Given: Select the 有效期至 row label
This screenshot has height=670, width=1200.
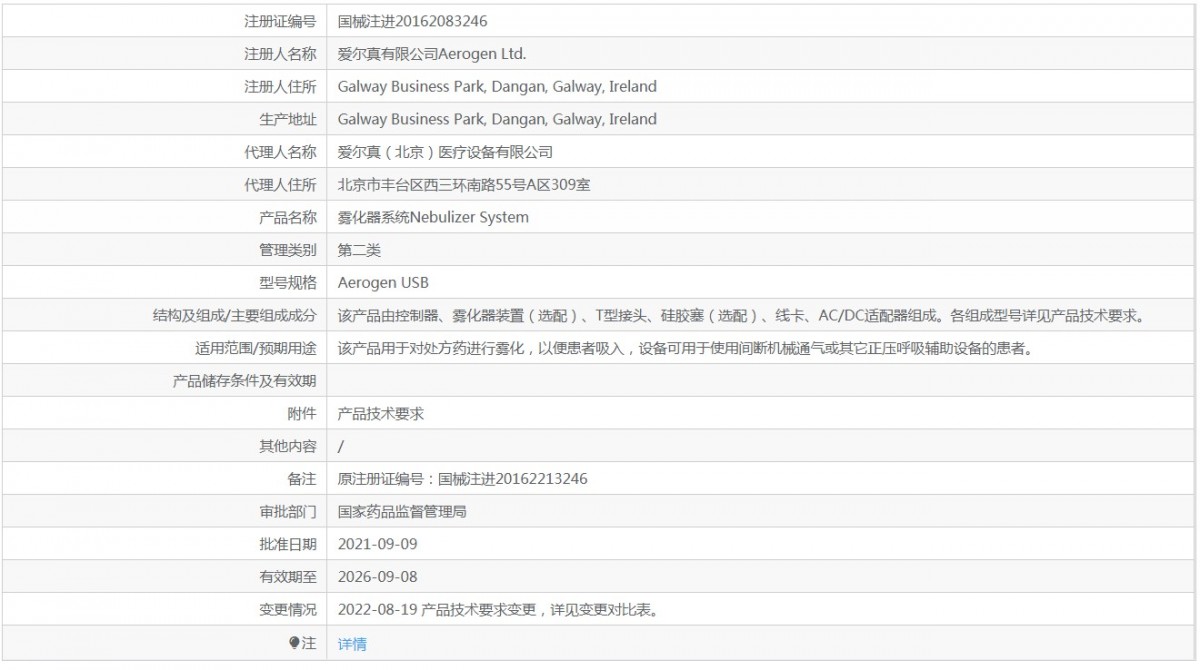Looking at the screenshot, I should [288, 577].
